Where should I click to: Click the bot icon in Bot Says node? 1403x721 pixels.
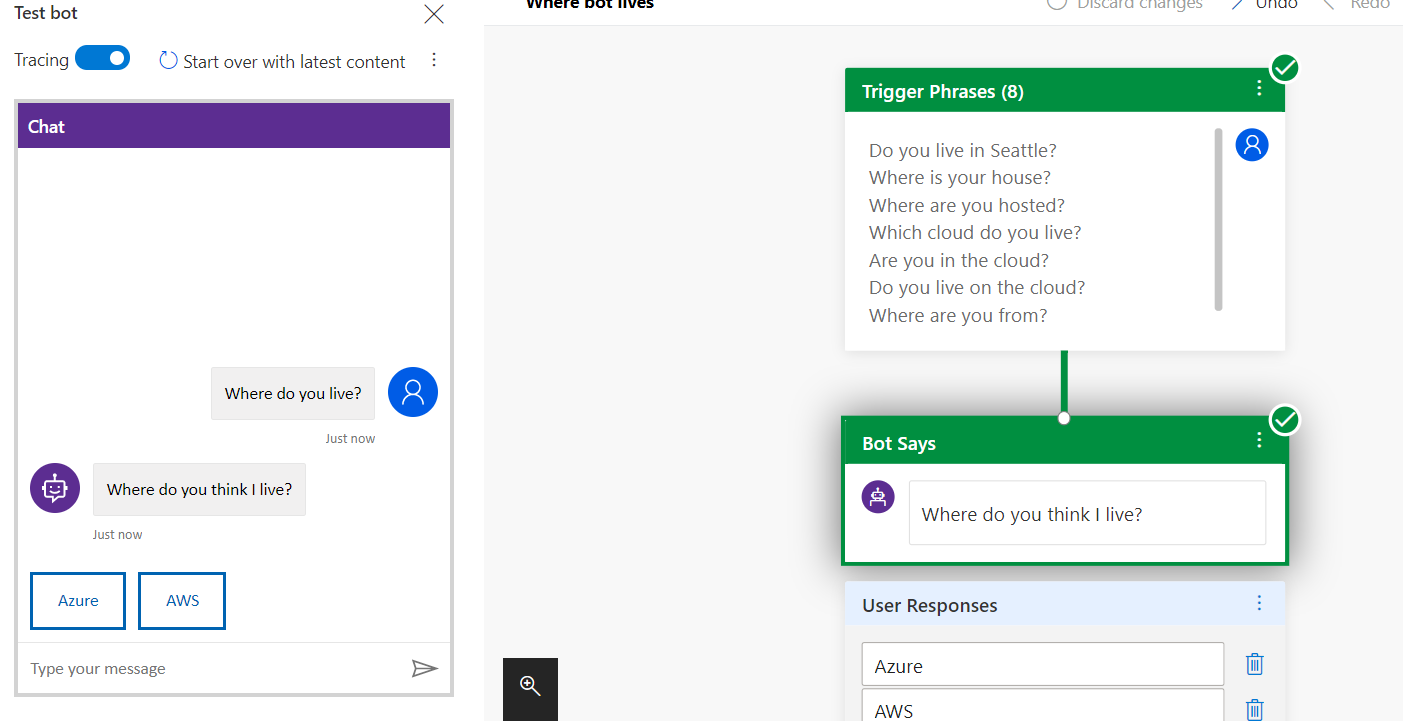click(x=878, y=497)
